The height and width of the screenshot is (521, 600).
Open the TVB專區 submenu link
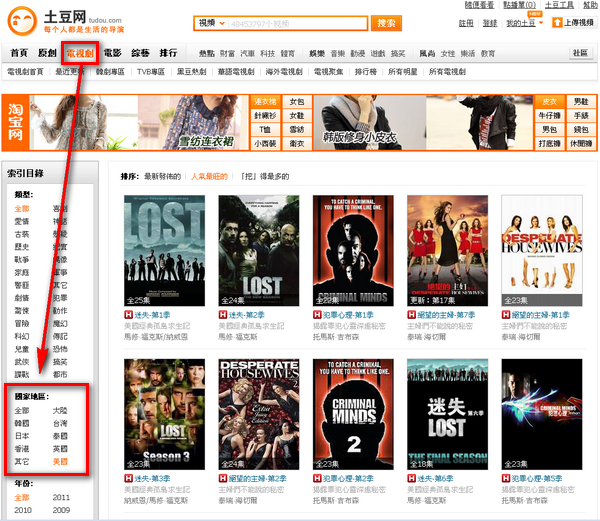151,72
